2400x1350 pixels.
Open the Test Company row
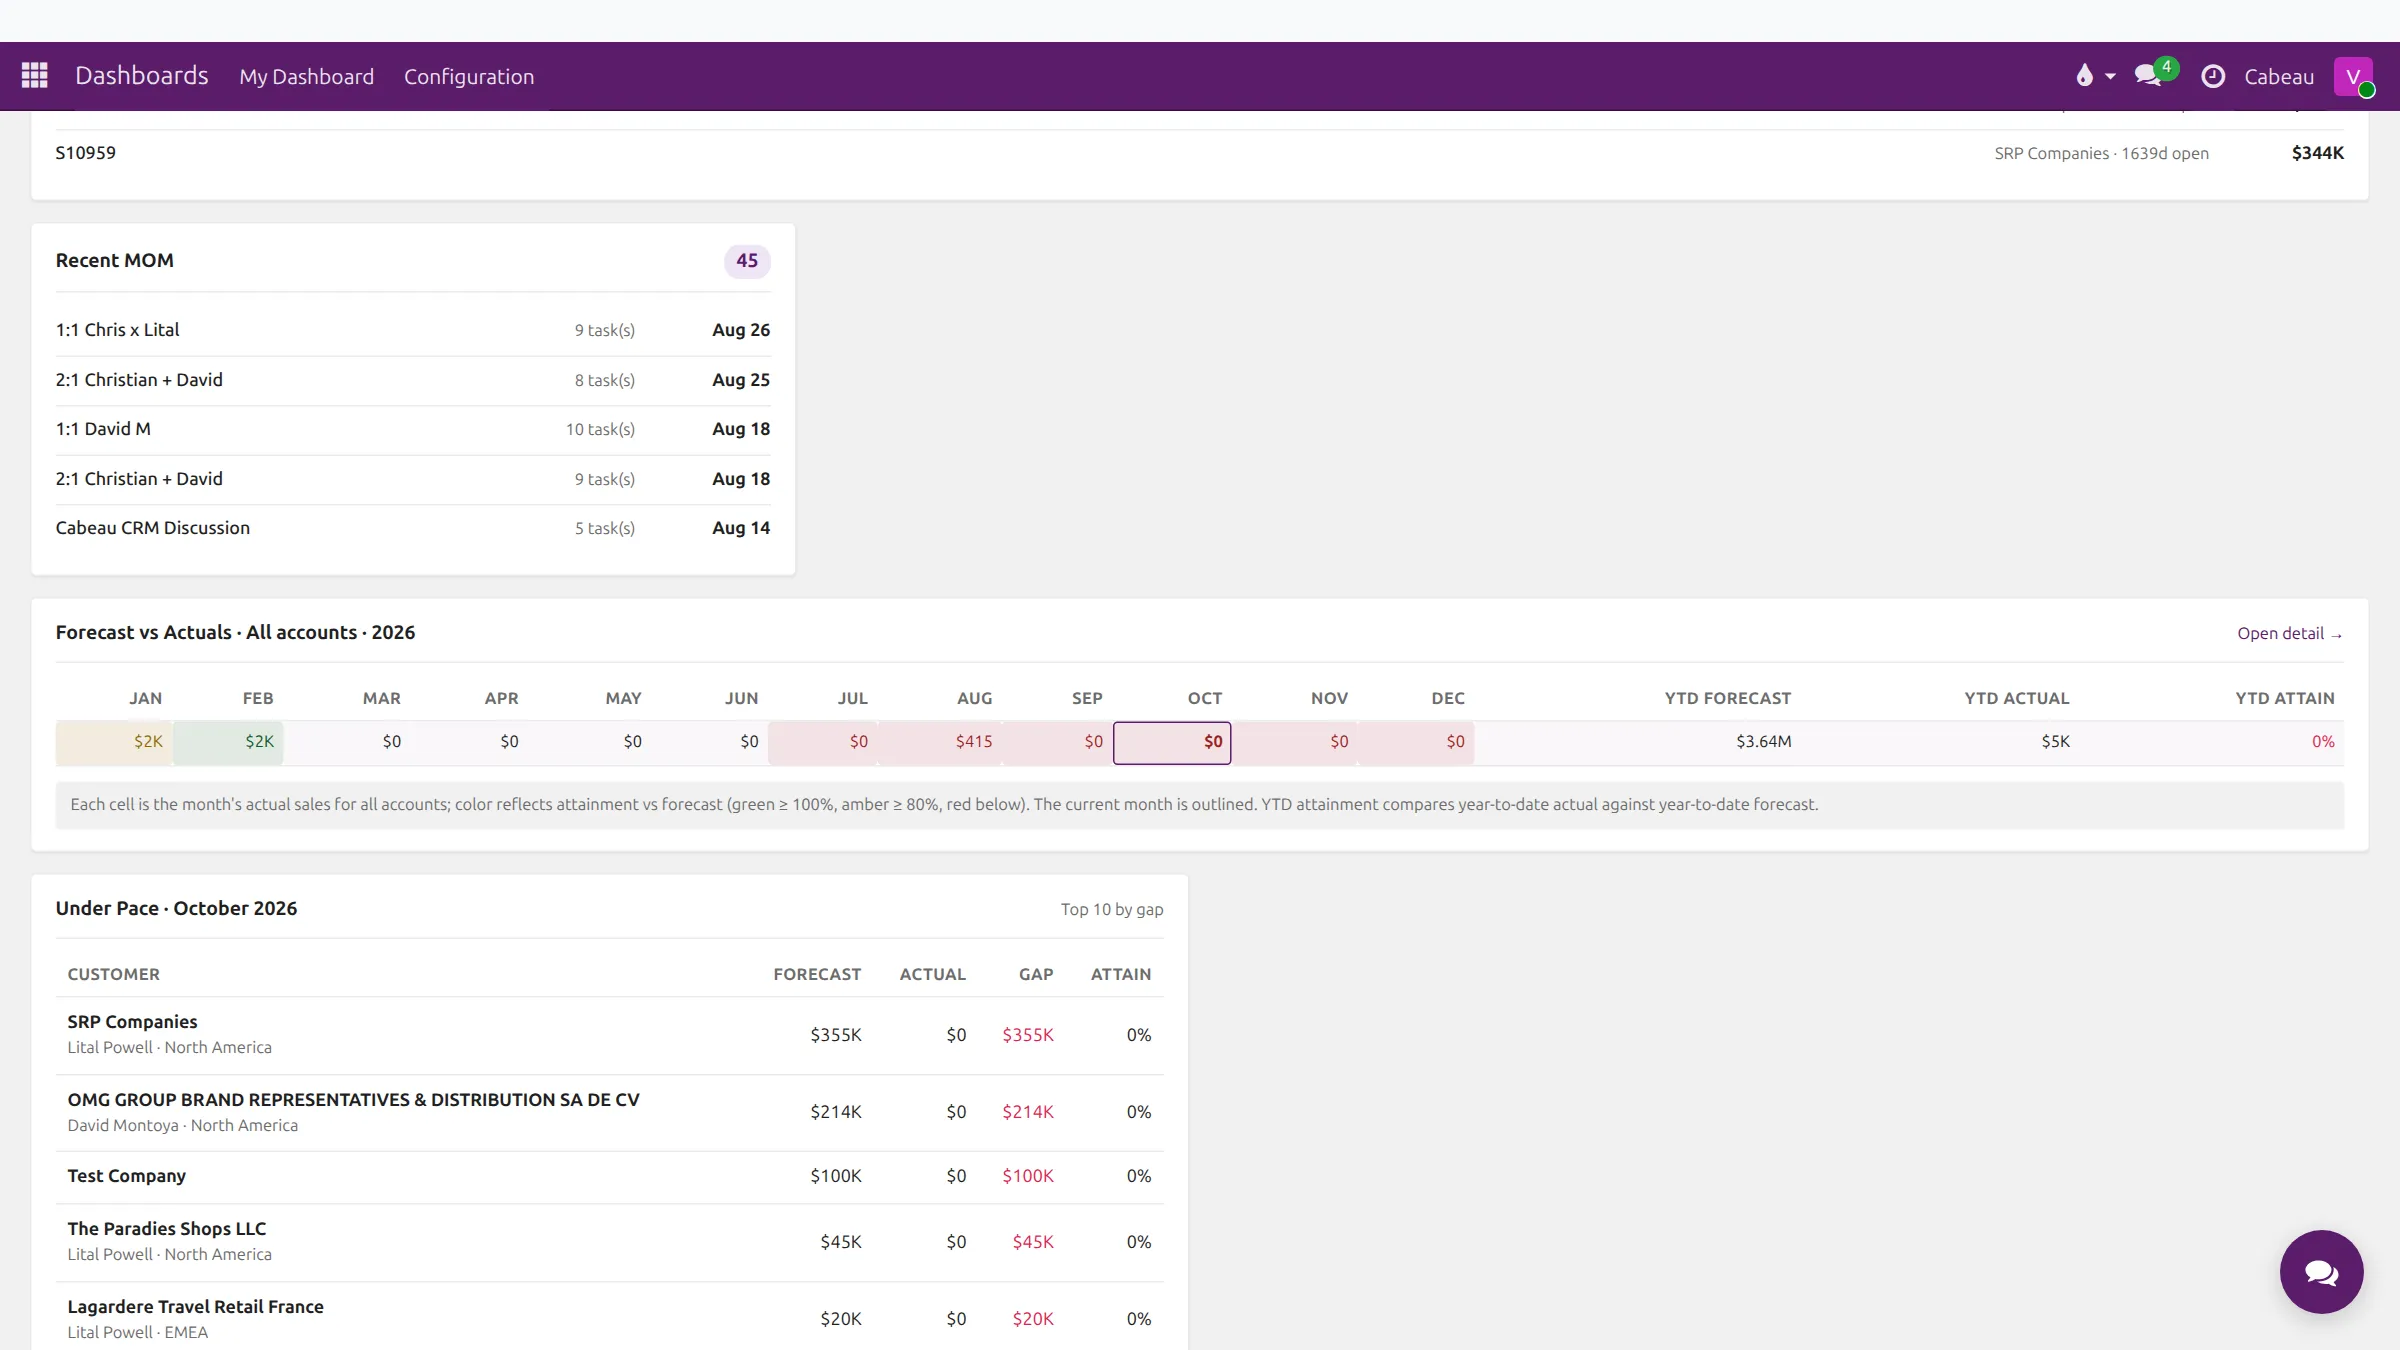[x=610, y=1177]
